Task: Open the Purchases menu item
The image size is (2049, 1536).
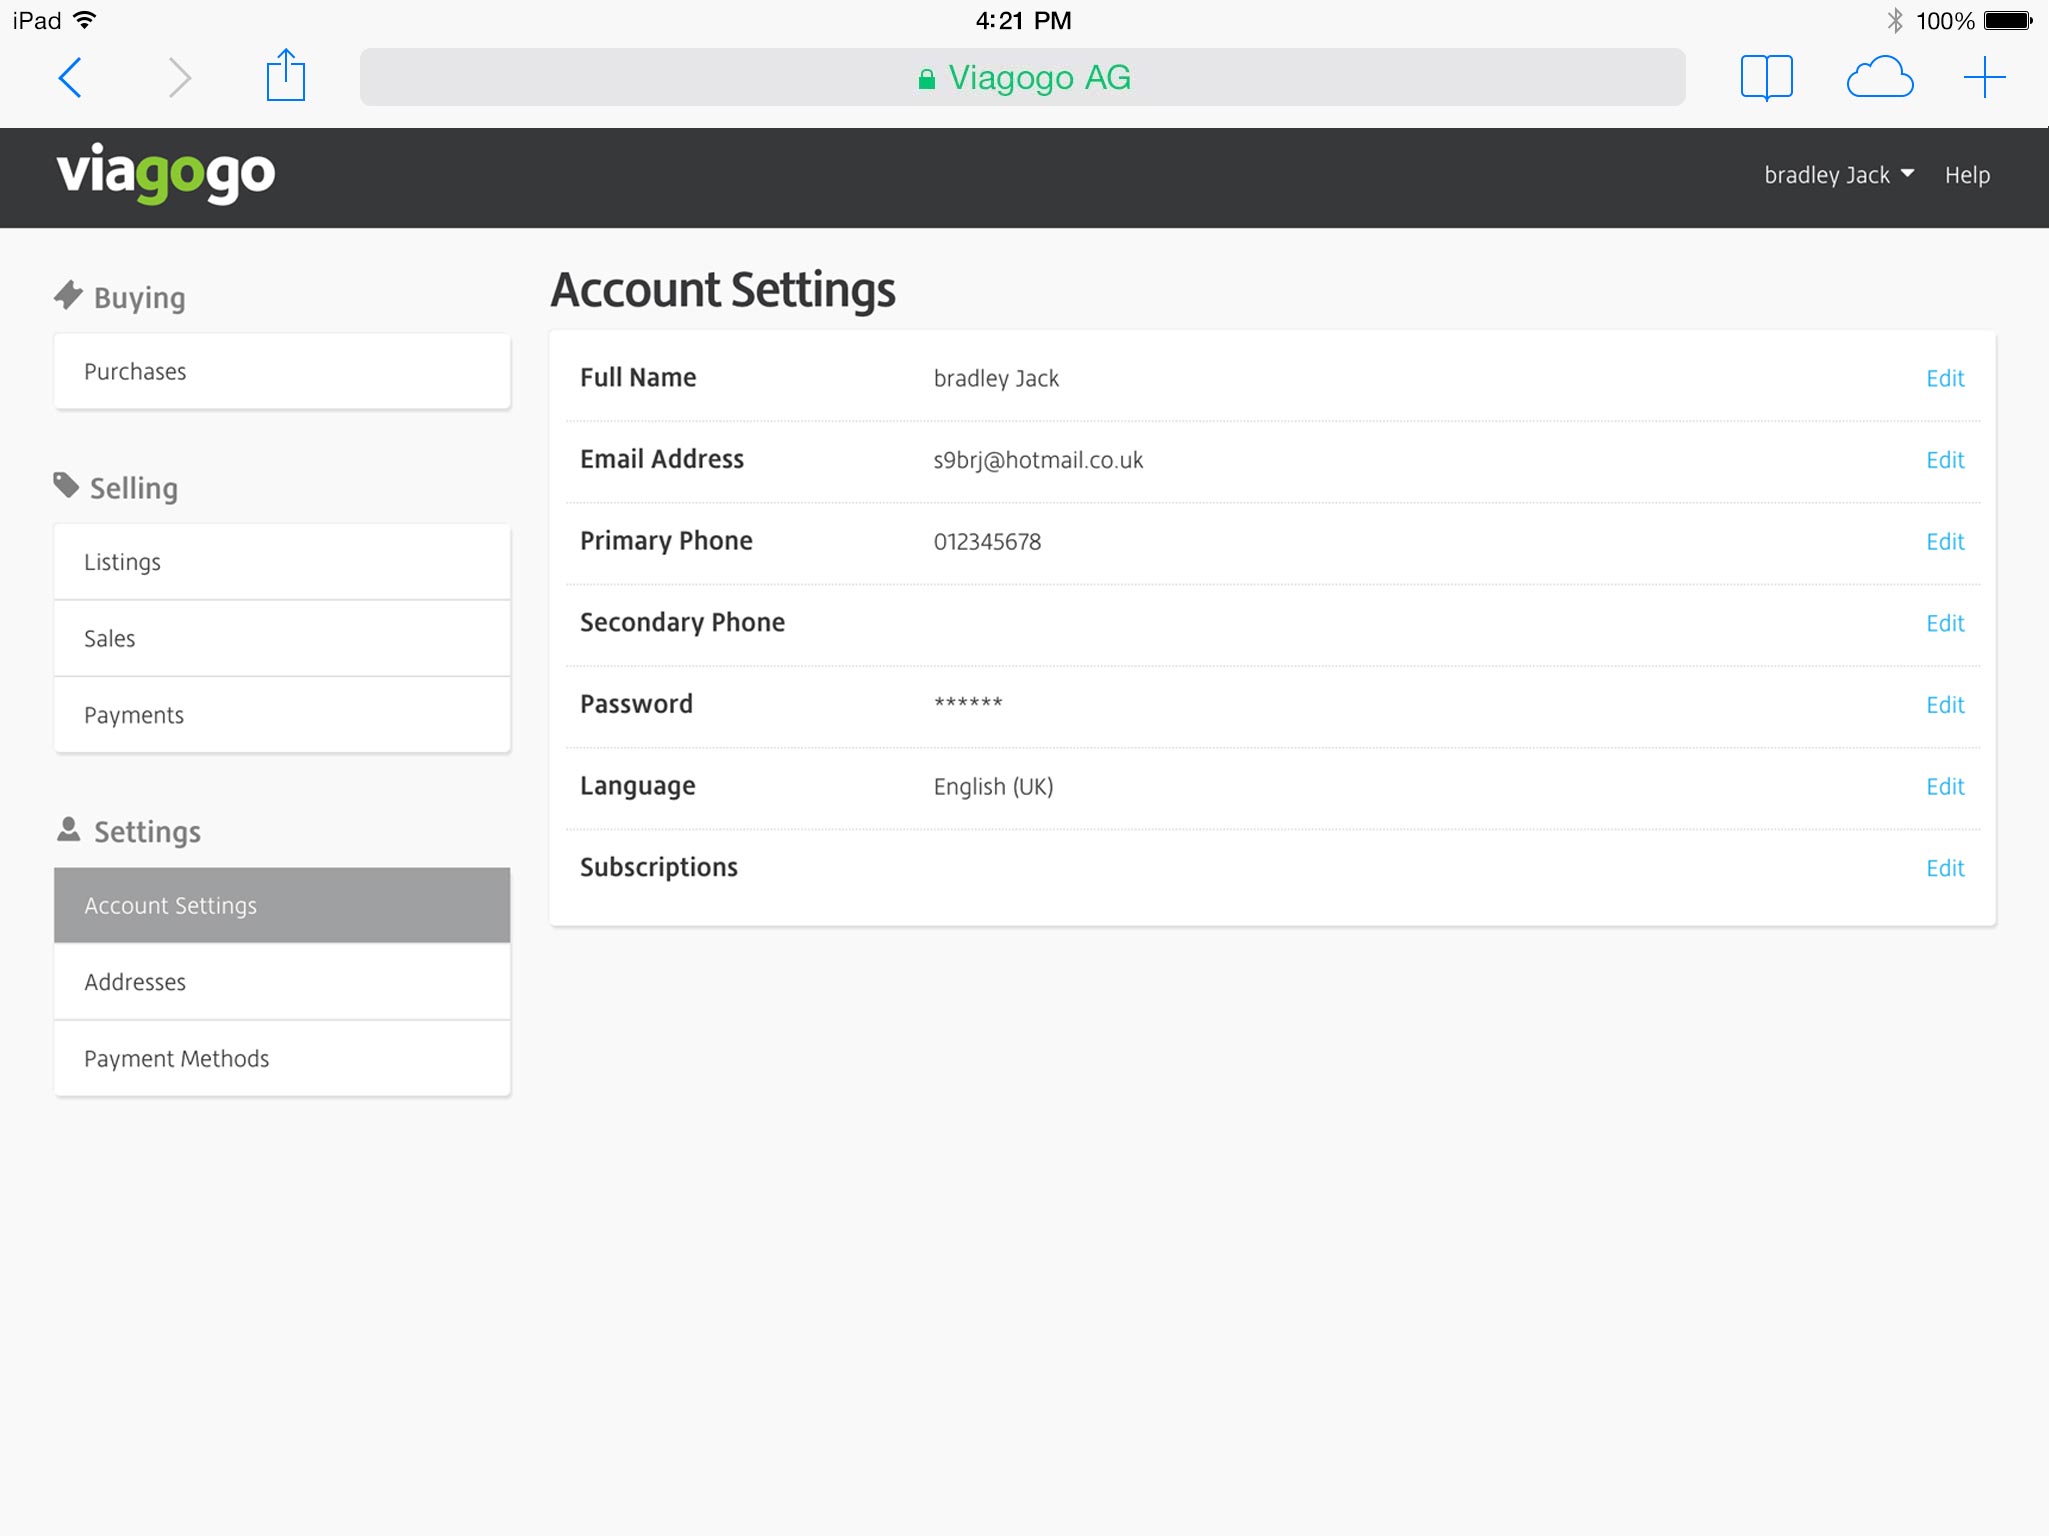Action: tap(282, 372)
